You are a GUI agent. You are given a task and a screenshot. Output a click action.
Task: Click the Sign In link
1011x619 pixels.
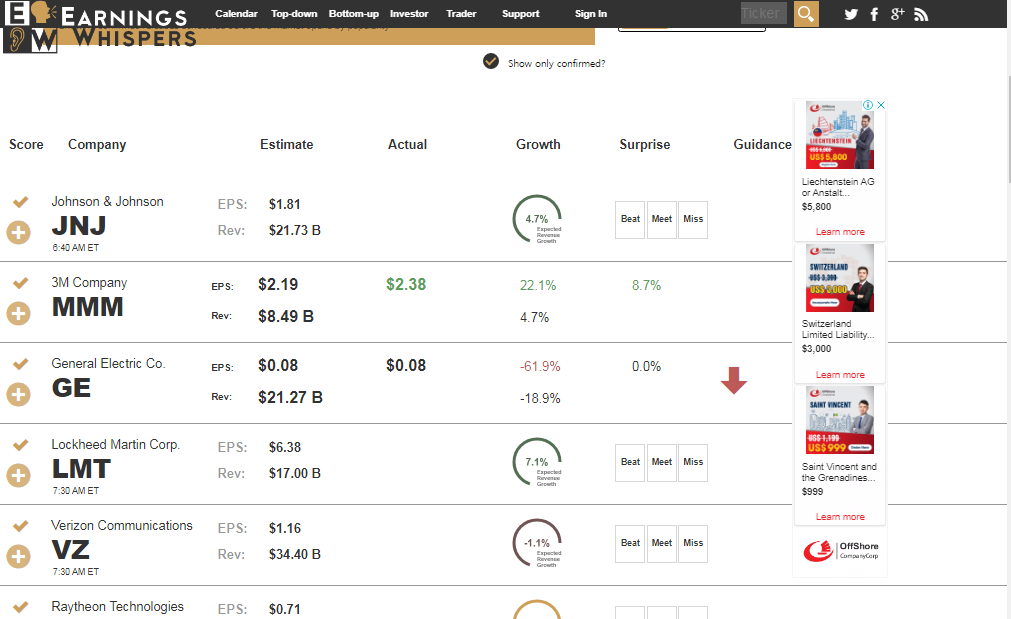coord(591,14)
